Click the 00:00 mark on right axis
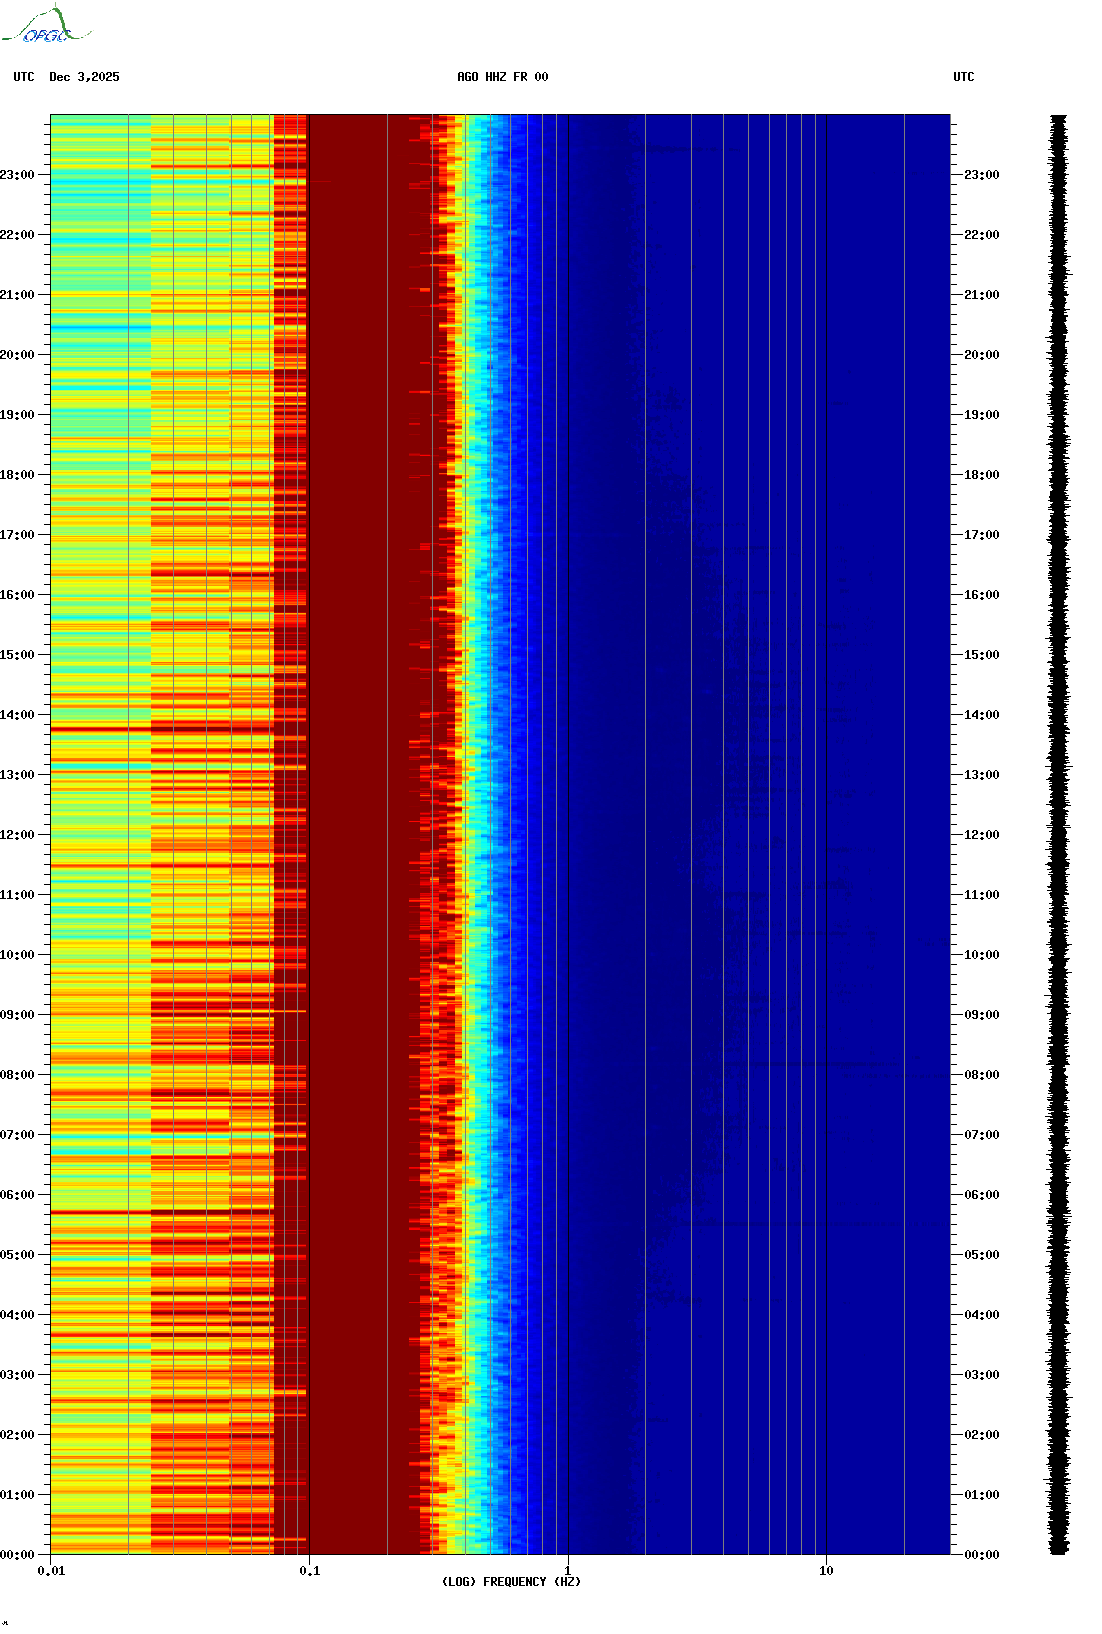 pos(981,1555)
